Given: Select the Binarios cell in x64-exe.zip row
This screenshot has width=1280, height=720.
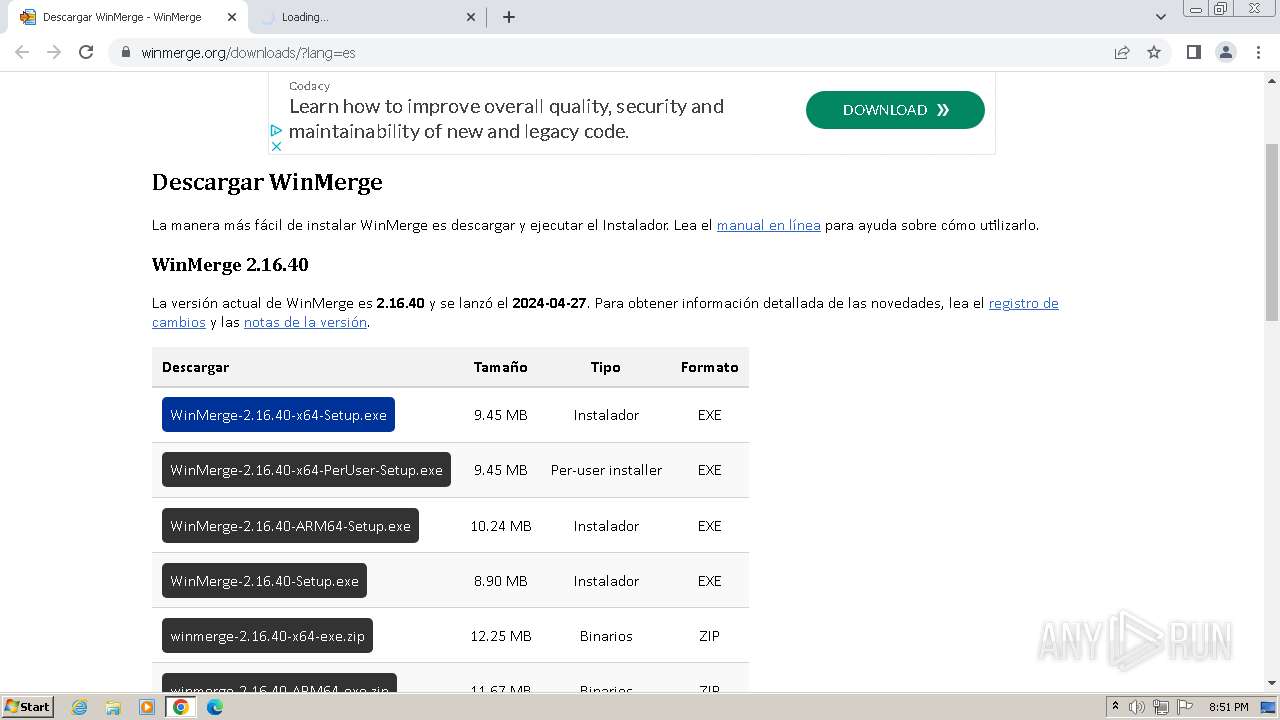Looking at the screenshot, I should pyautogui.click(x=606, y=636).
